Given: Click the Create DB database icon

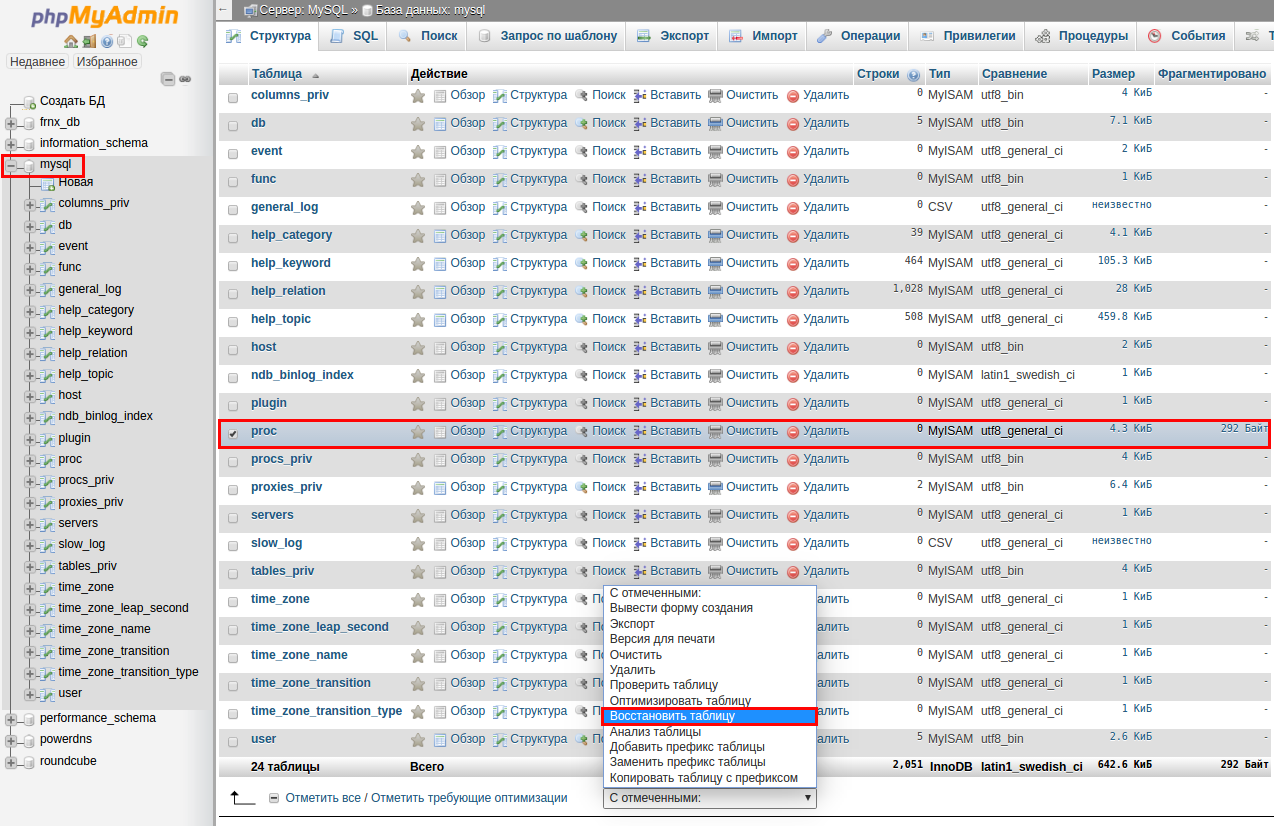Looking at the screenshot, I should 29,101.
